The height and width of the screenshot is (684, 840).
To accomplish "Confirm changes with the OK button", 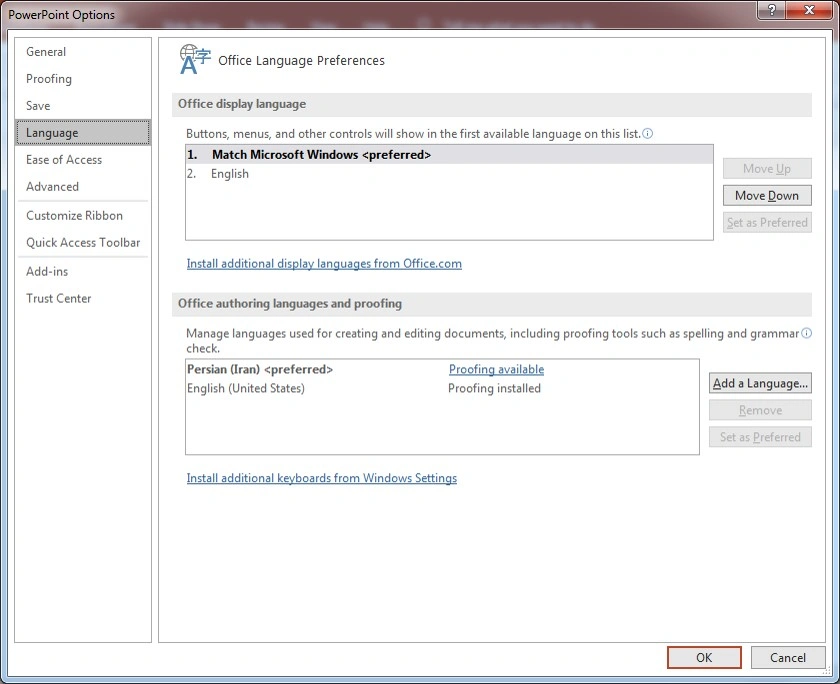I will click(704, 657).
